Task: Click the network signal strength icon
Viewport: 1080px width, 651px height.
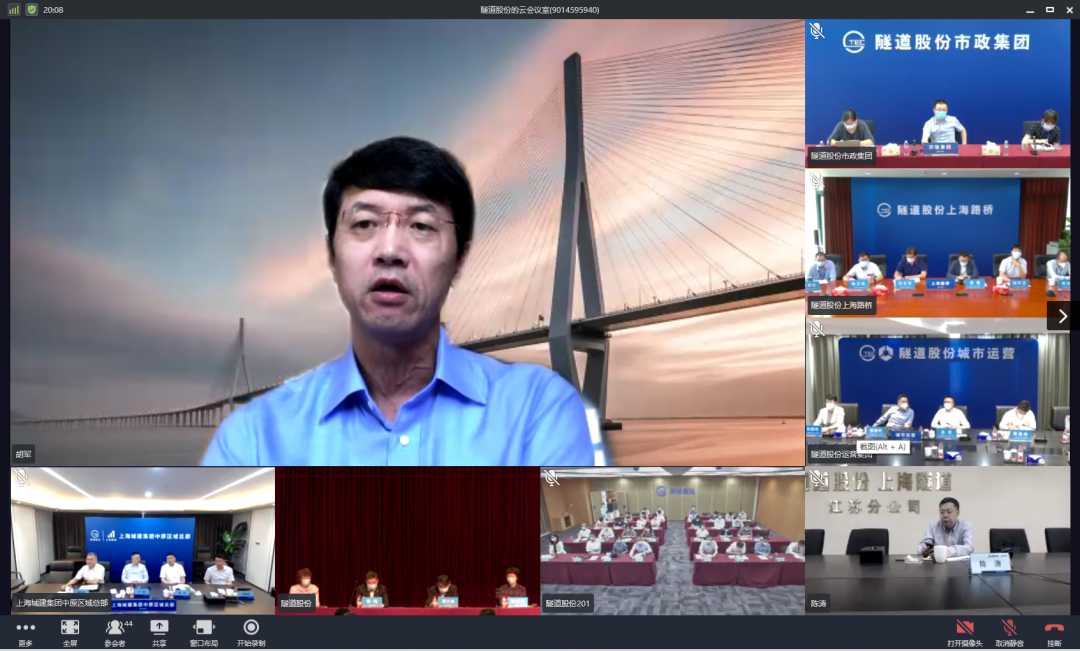Action: 14,9
